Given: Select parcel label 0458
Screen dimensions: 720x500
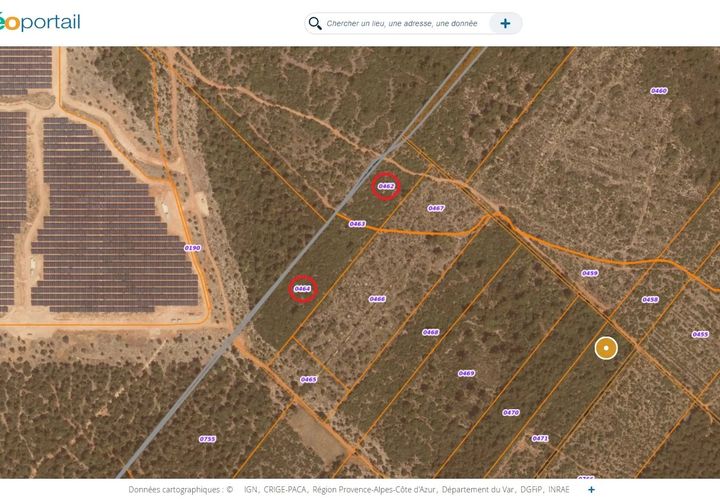Looking at the screenshot, I should point(650,299).
